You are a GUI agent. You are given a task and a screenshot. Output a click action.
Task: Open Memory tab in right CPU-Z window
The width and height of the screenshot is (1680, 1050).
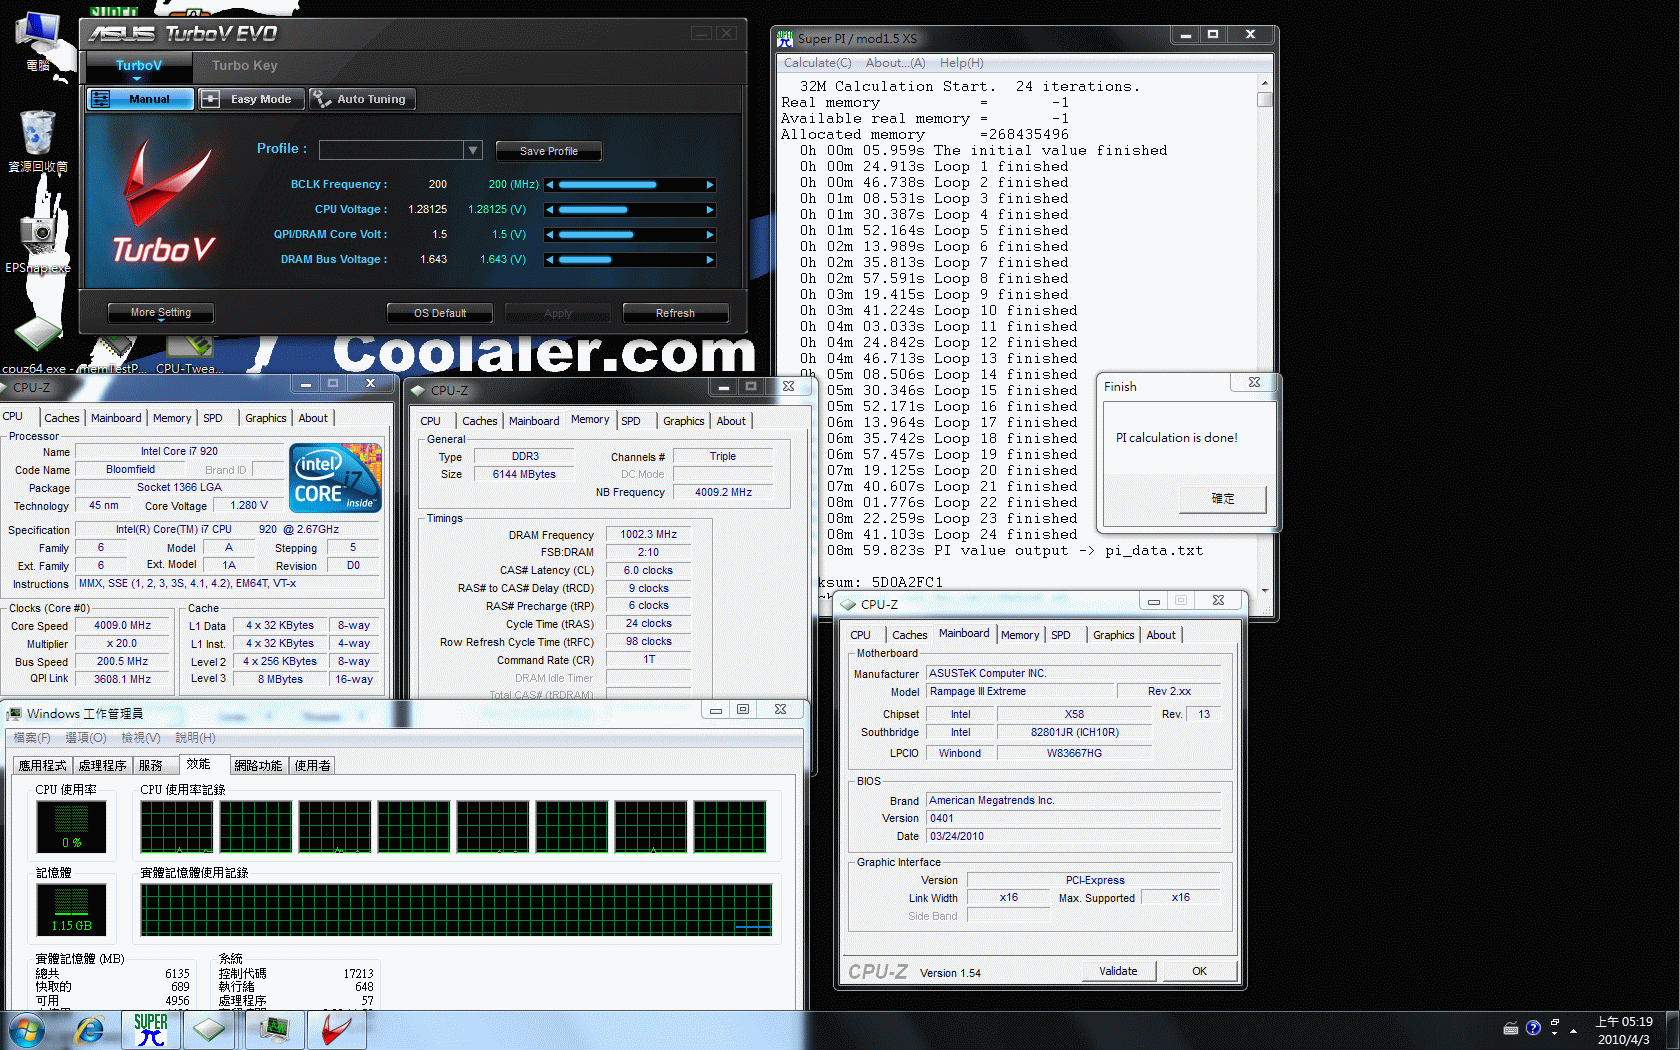(x=1020, y=635)
